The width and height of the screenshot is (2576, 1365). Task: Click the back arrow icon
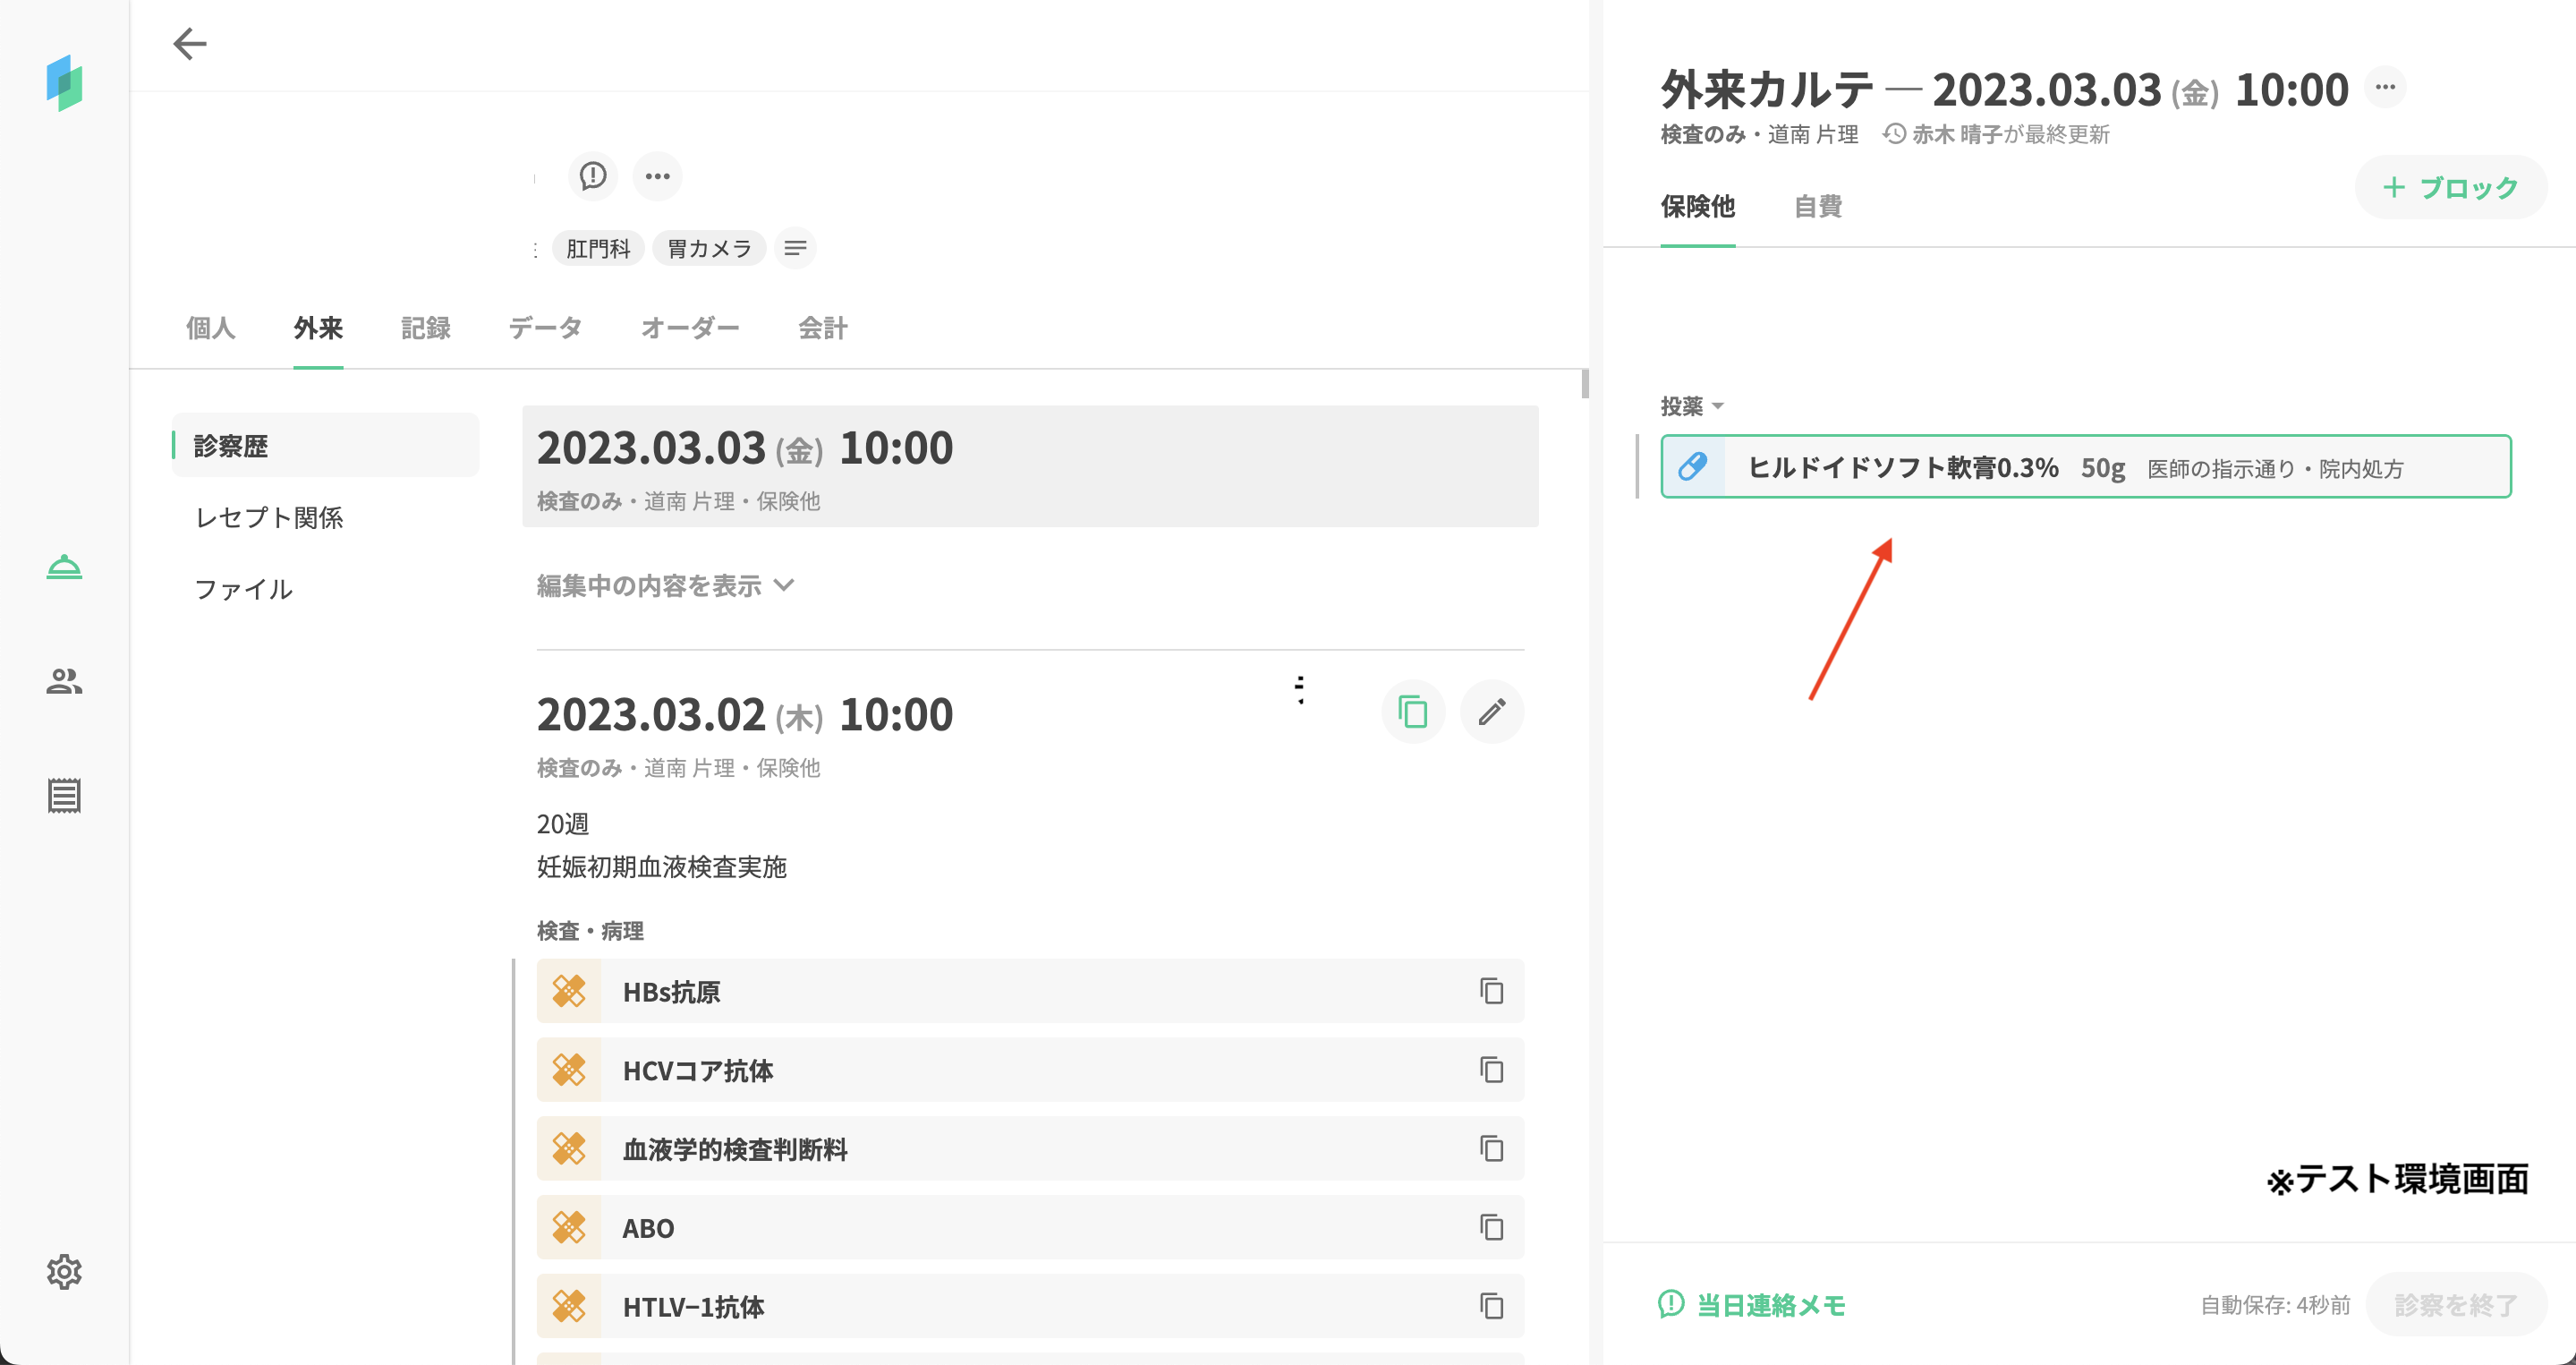[189, 44]
